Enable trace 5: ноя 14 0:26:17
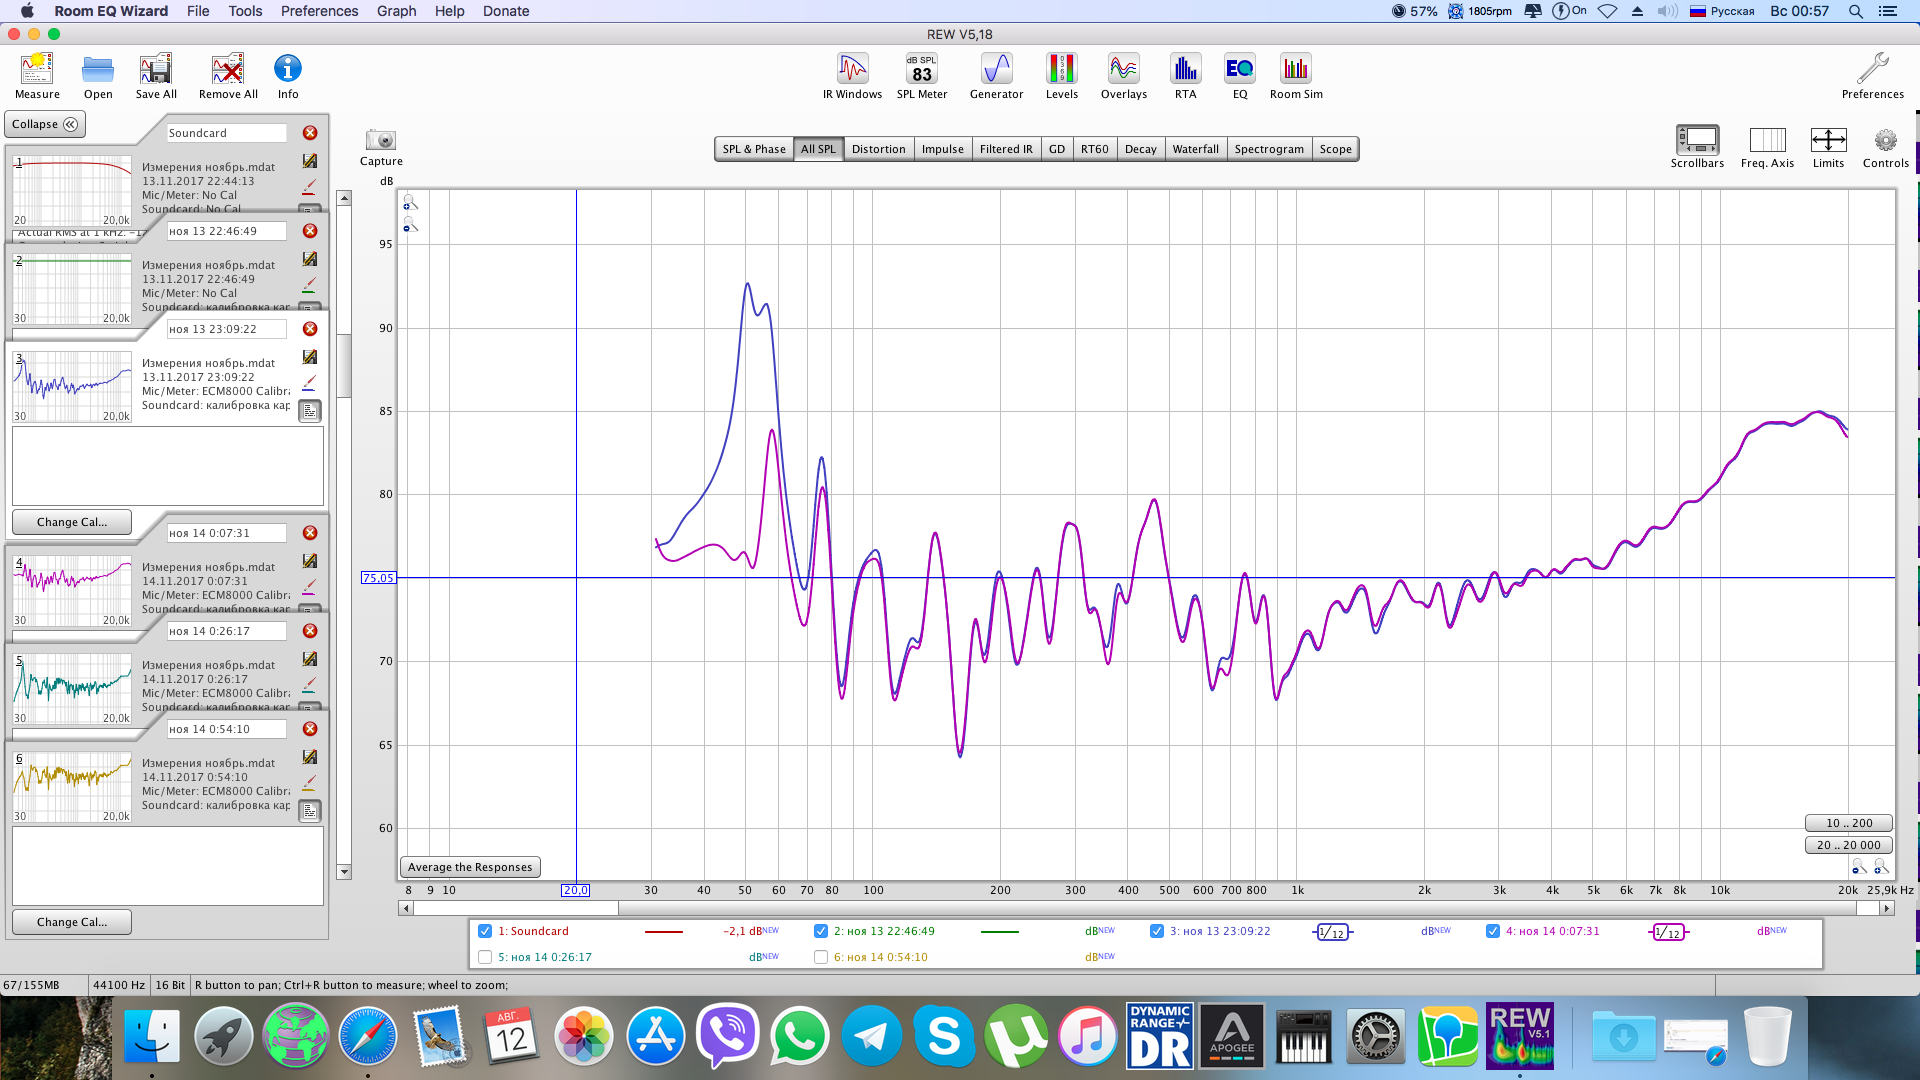 click(485, 957)
